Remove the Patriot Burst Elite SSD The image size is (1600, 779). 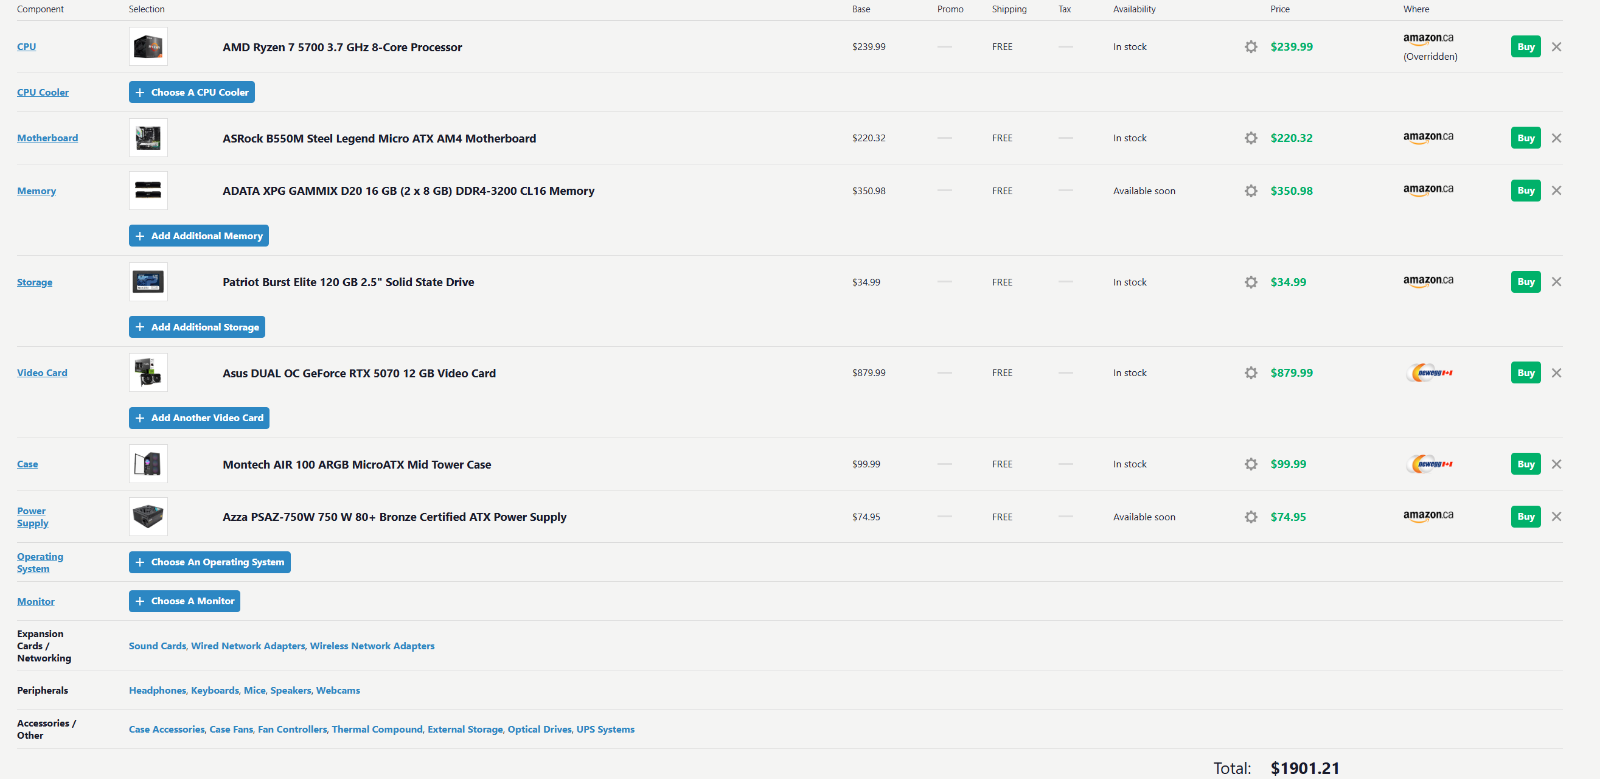coord(1556,282)
